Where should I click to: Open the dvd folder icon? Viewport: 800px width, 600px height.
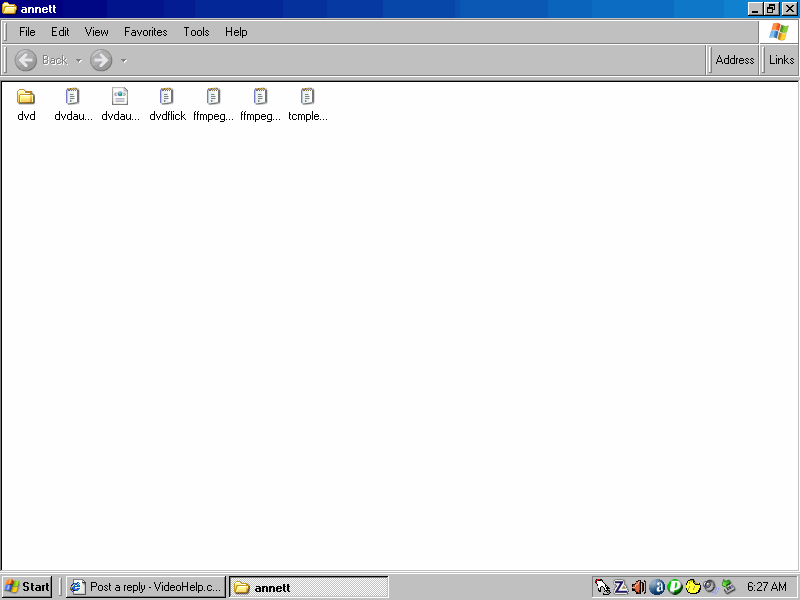tap(26, 96)
